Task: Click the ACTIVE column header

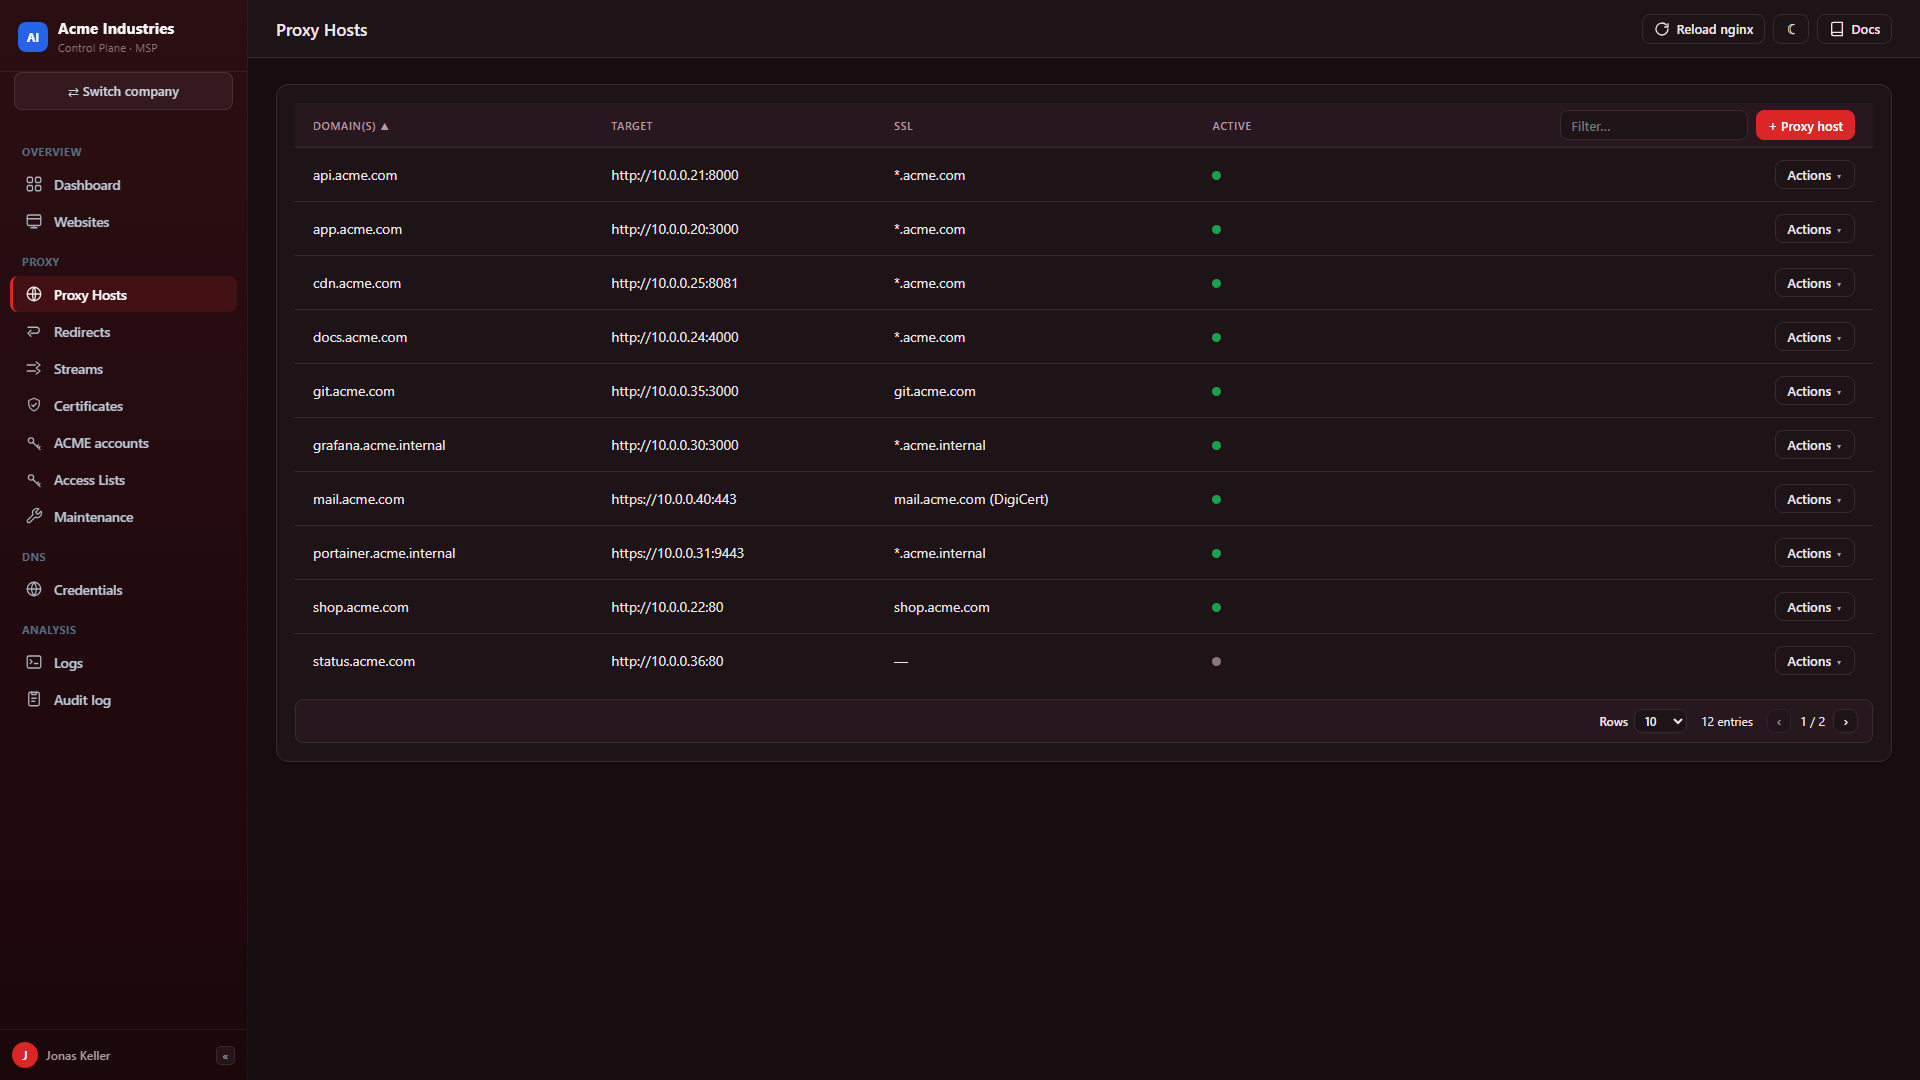Action: point(1232,126)
